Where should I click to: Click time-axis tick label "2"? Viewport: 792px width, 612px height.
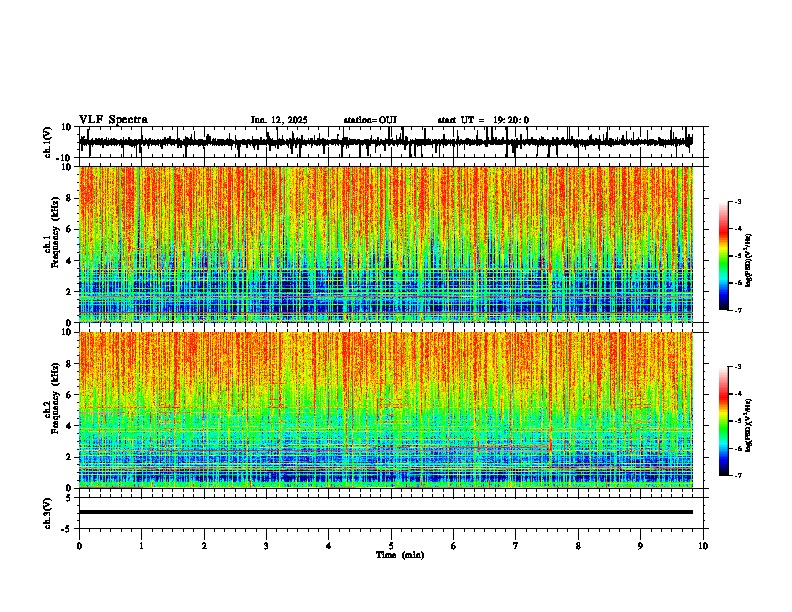204,546
